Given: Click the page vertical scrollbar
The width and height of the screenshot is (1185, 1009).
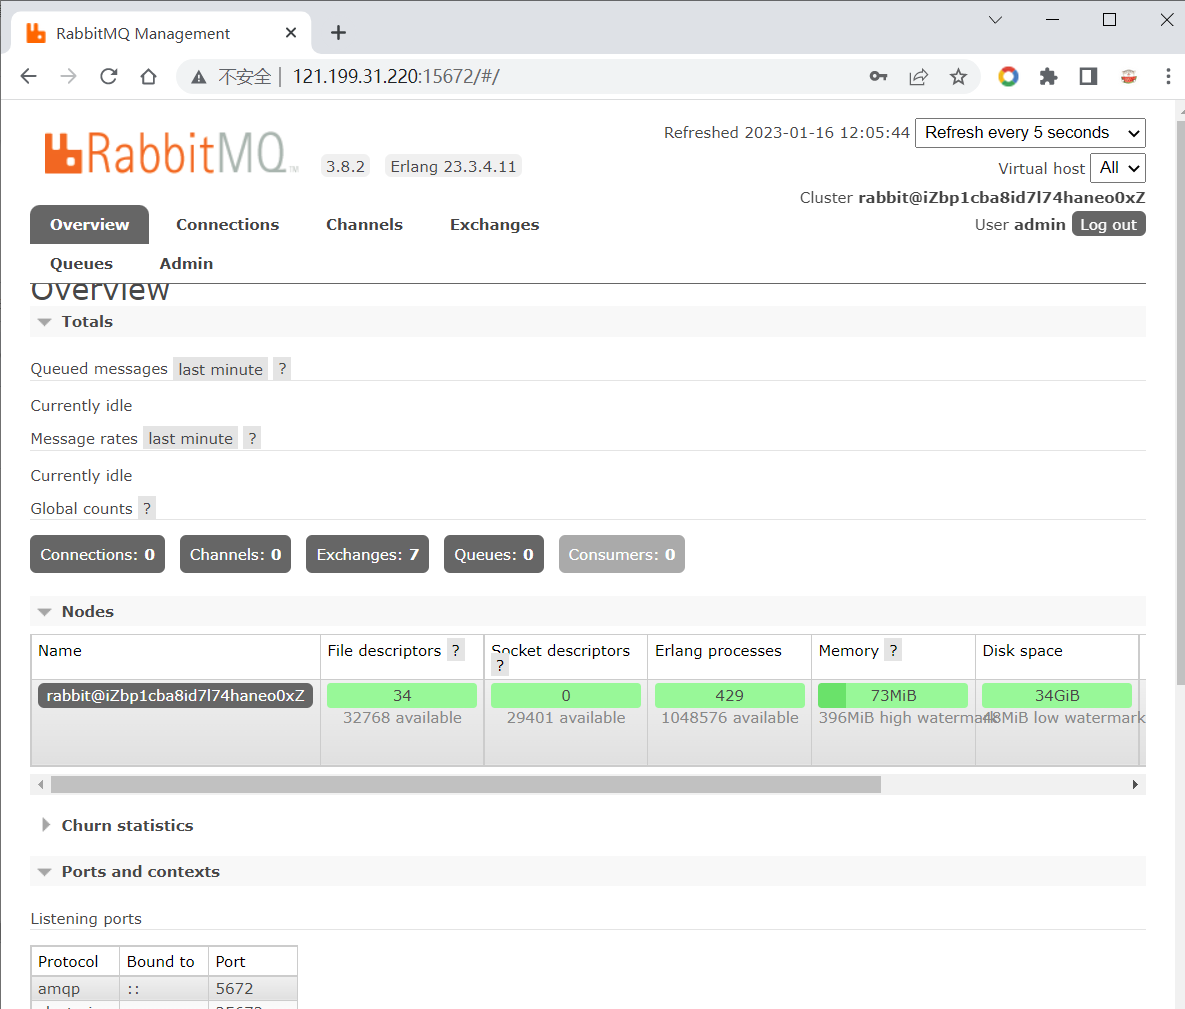Looking at the screenshot, I should click(1180, 401).
